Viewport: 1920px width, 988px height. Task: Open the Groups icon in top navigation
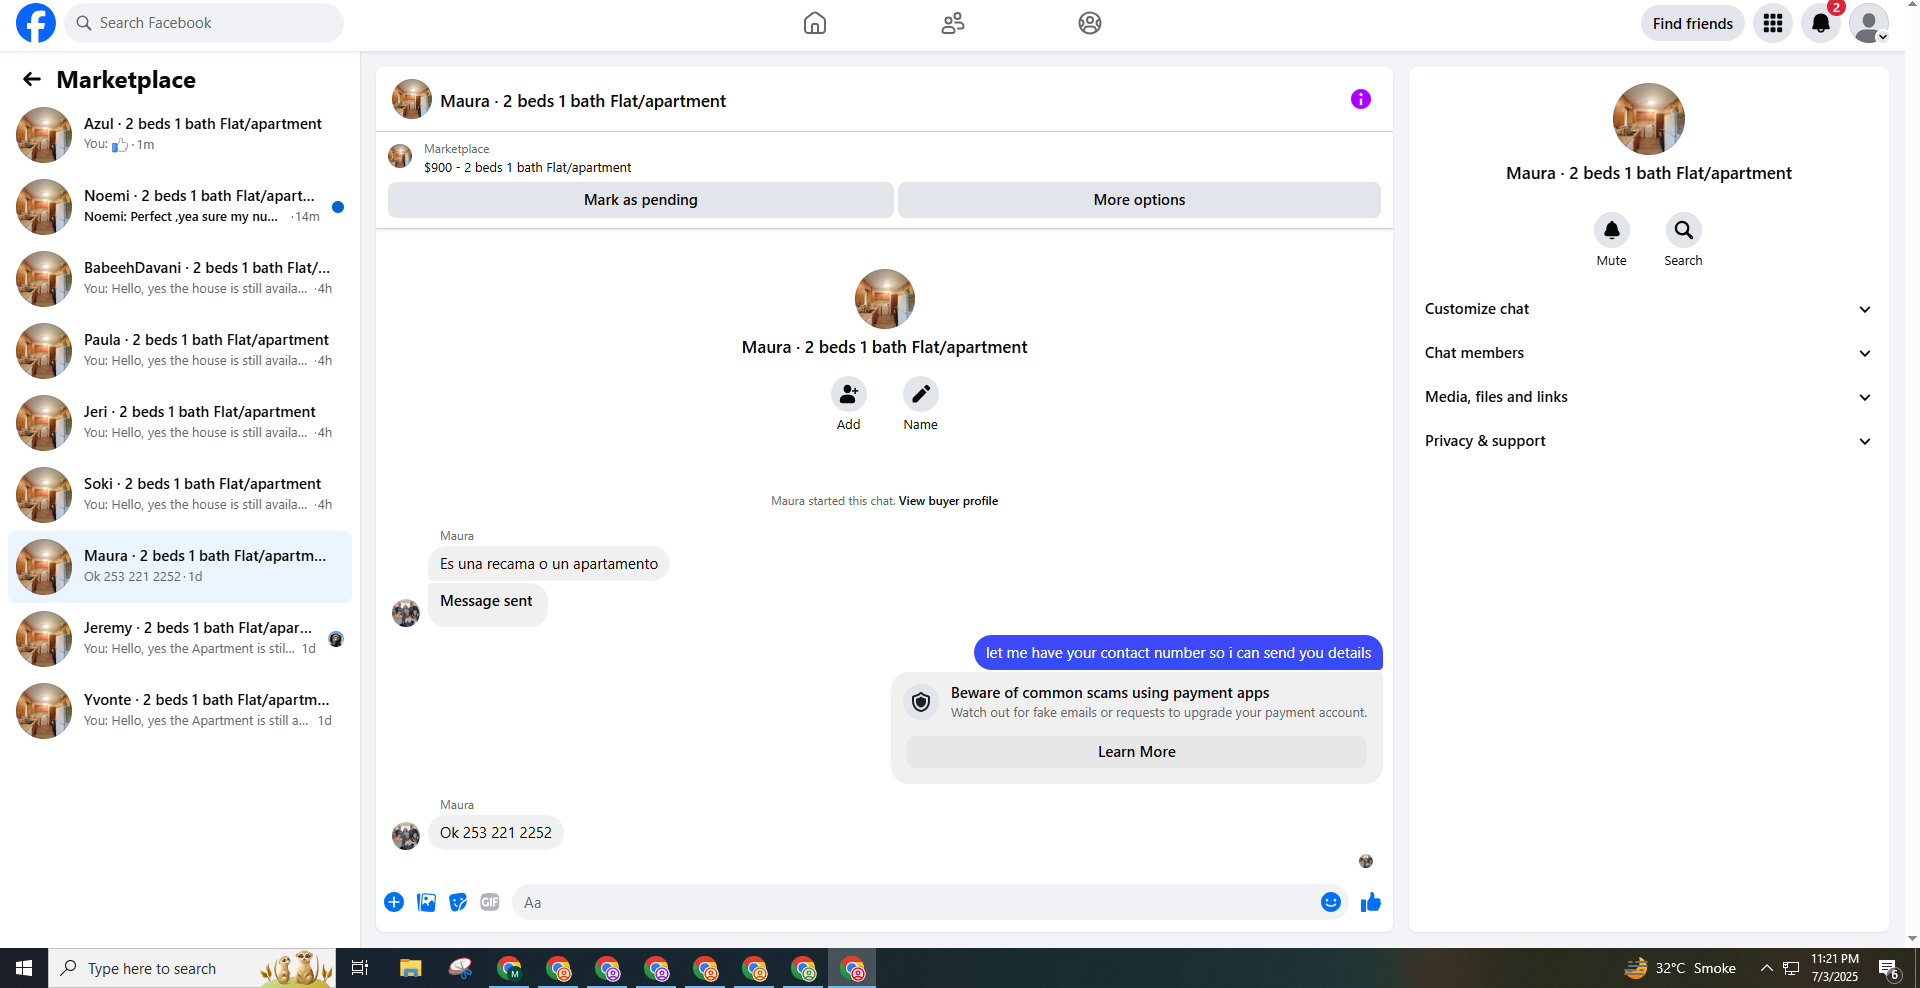pos(1090,23)
